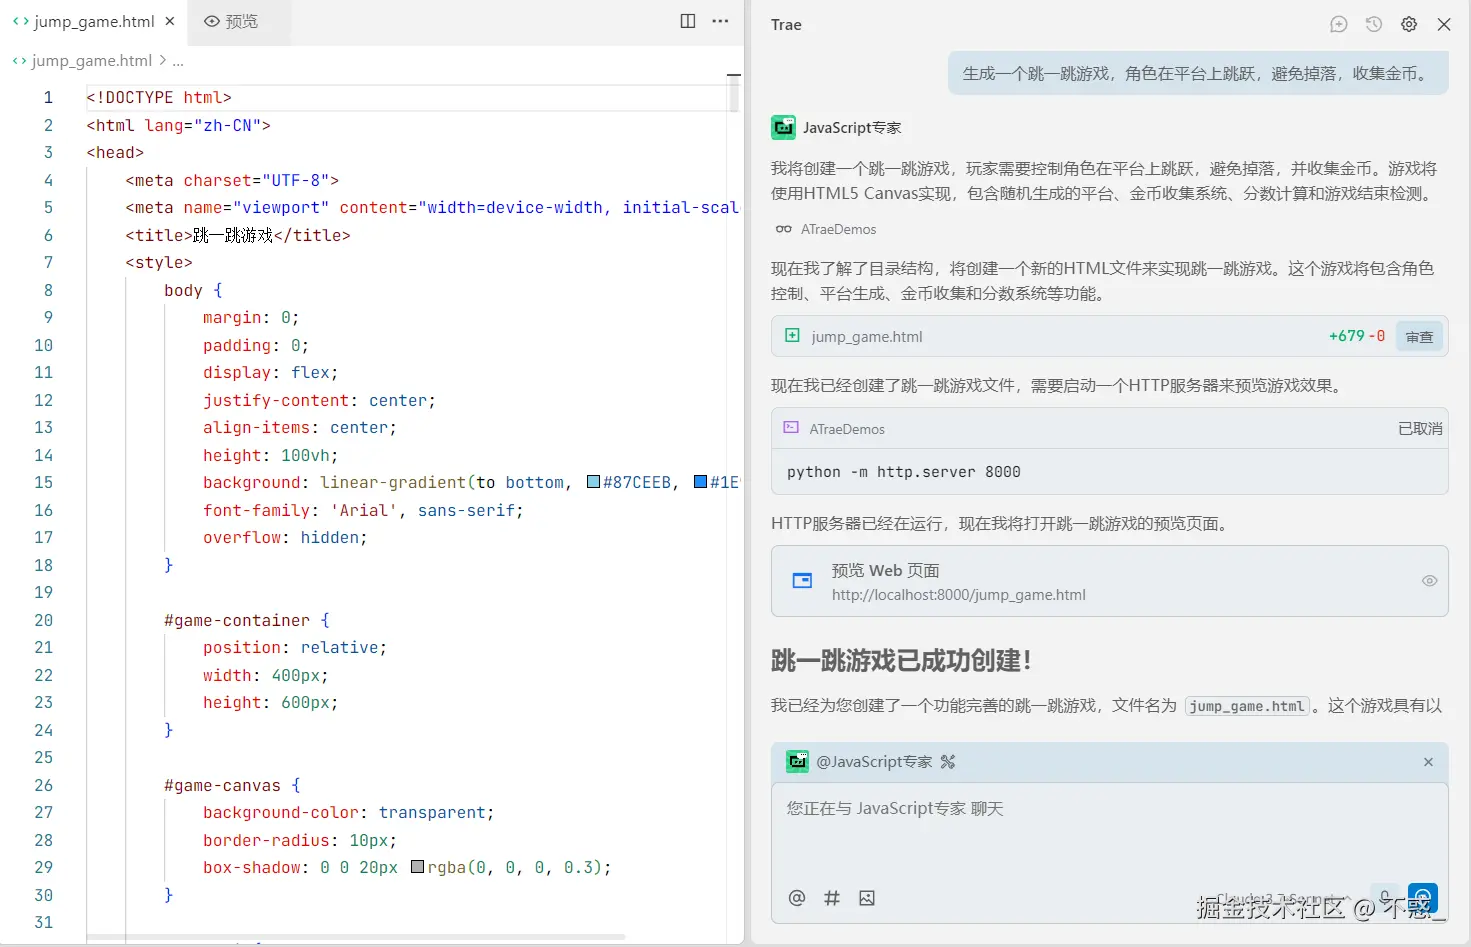The width and height of the screenshot is (1471, 947).
Task: Click the #game-container selector text
Action: coord(237,620)
